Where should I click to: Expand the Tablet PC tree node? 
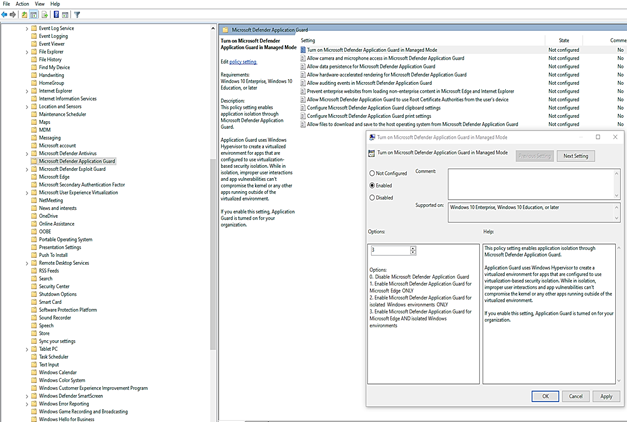click(x=27, y=349)
